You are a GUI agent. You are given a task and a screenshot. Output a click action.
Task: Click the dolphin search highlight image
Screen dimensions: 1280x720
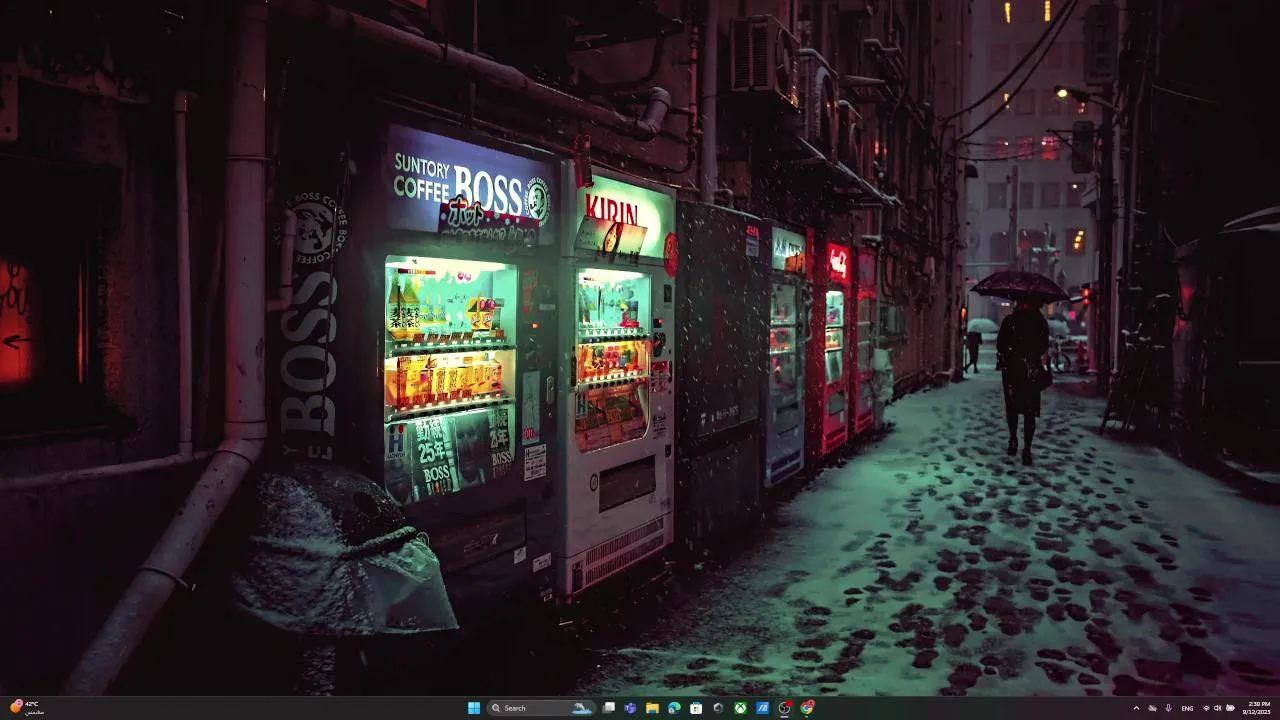point(581,708)
